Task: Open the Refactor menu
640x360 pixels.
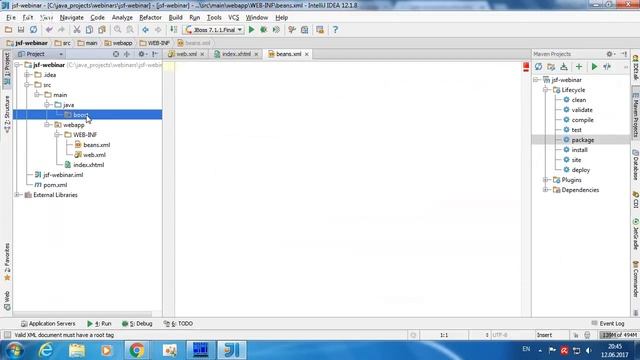Action: [150, 18]
